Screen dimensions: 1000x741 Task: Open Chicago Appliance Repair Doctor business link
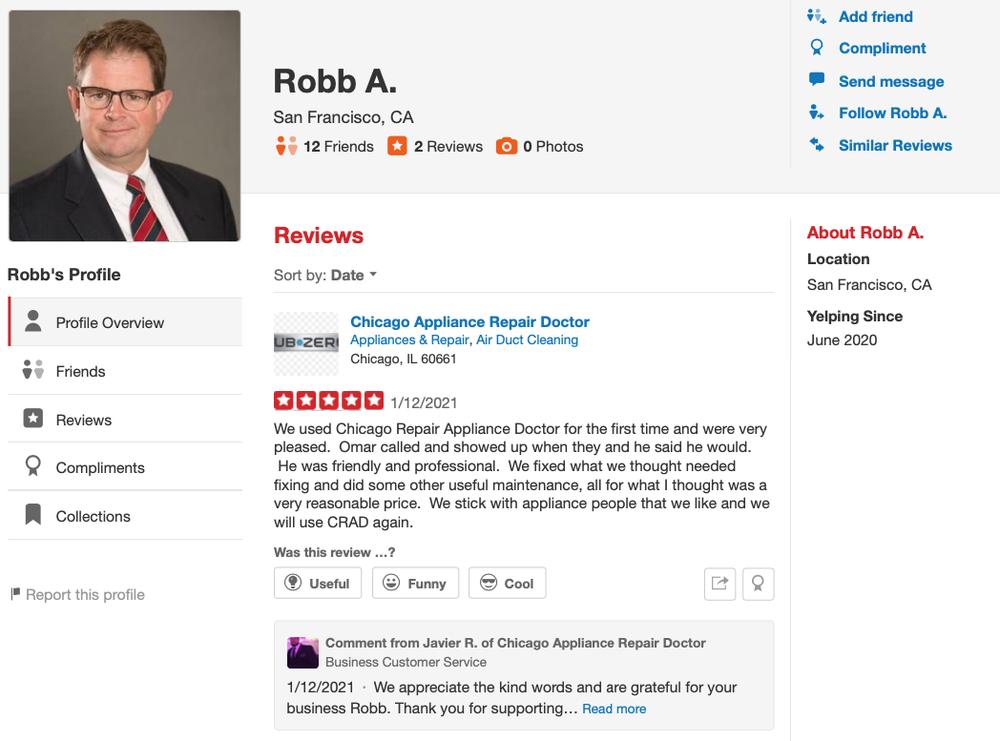(470, 322)
